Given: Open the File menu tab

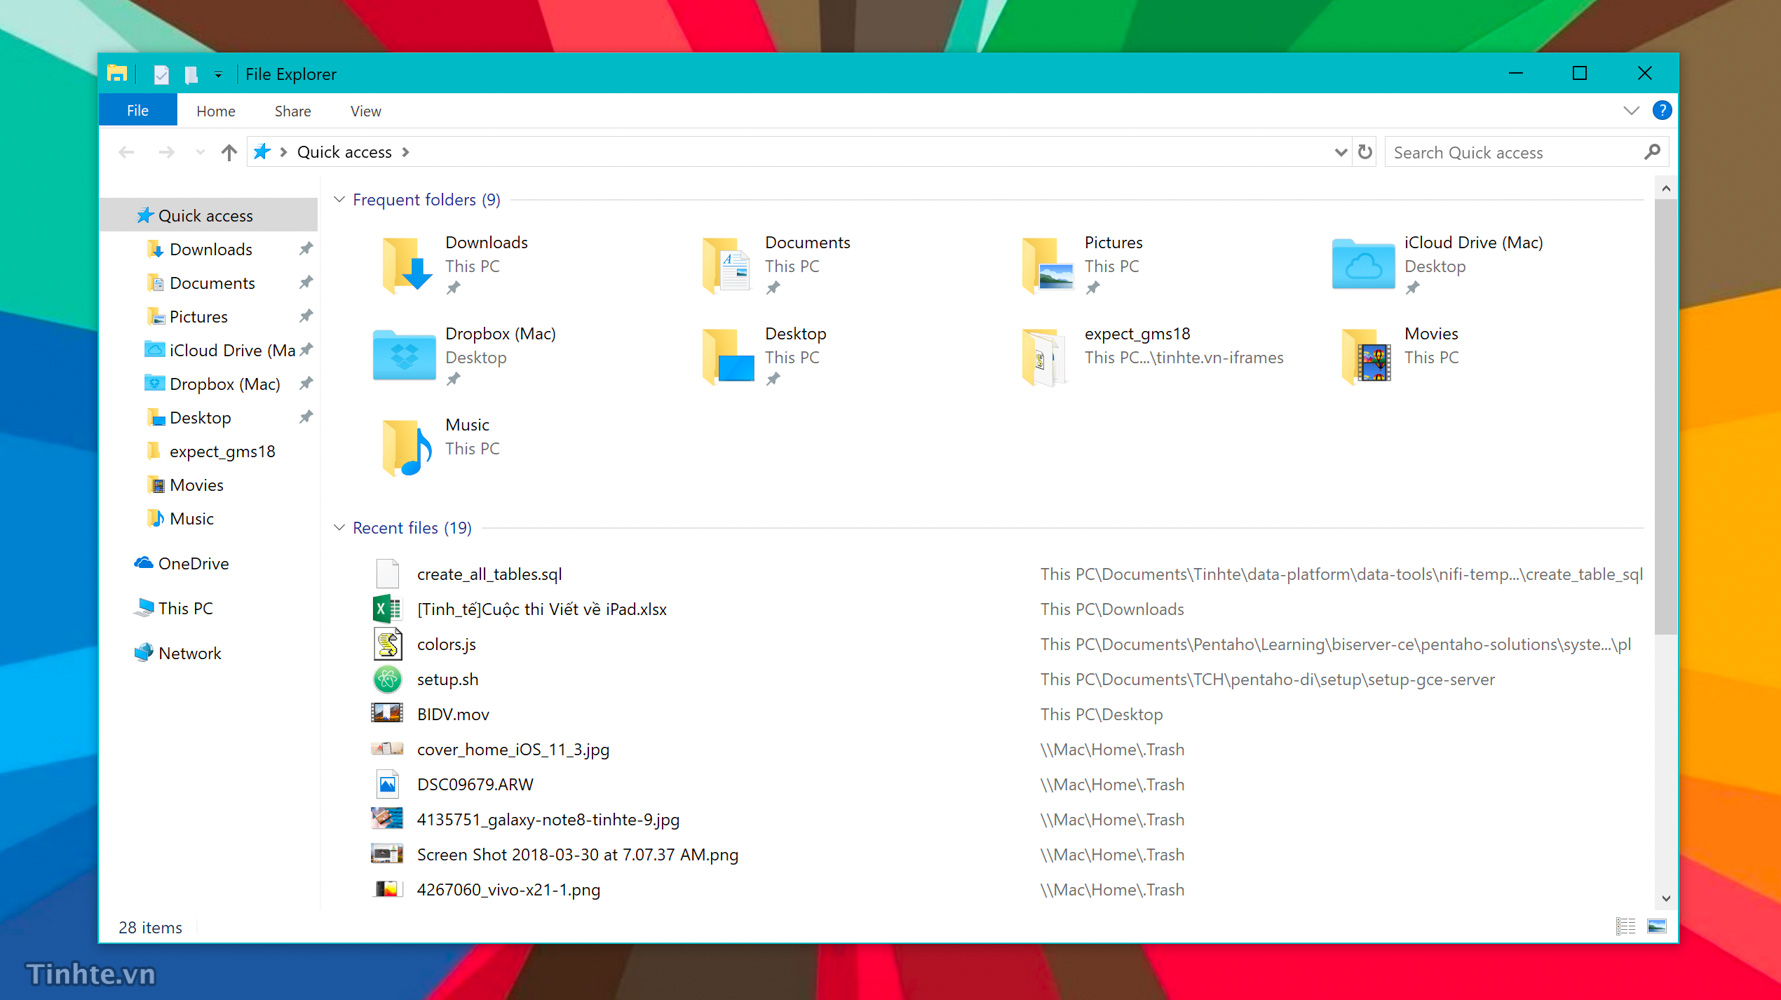Looking at the screenshot, I should pyautogui.click(x=138, y=110).
